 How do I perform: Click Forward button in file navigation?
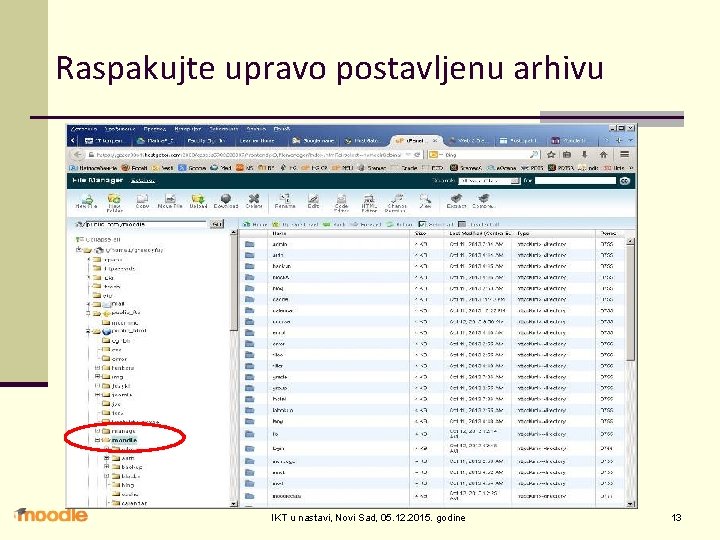[x=366, y=225]
